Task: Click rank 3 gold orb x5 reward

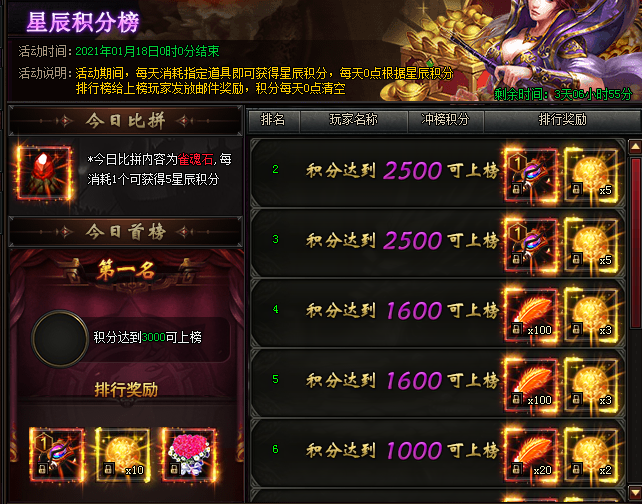Action: (591, 245)
